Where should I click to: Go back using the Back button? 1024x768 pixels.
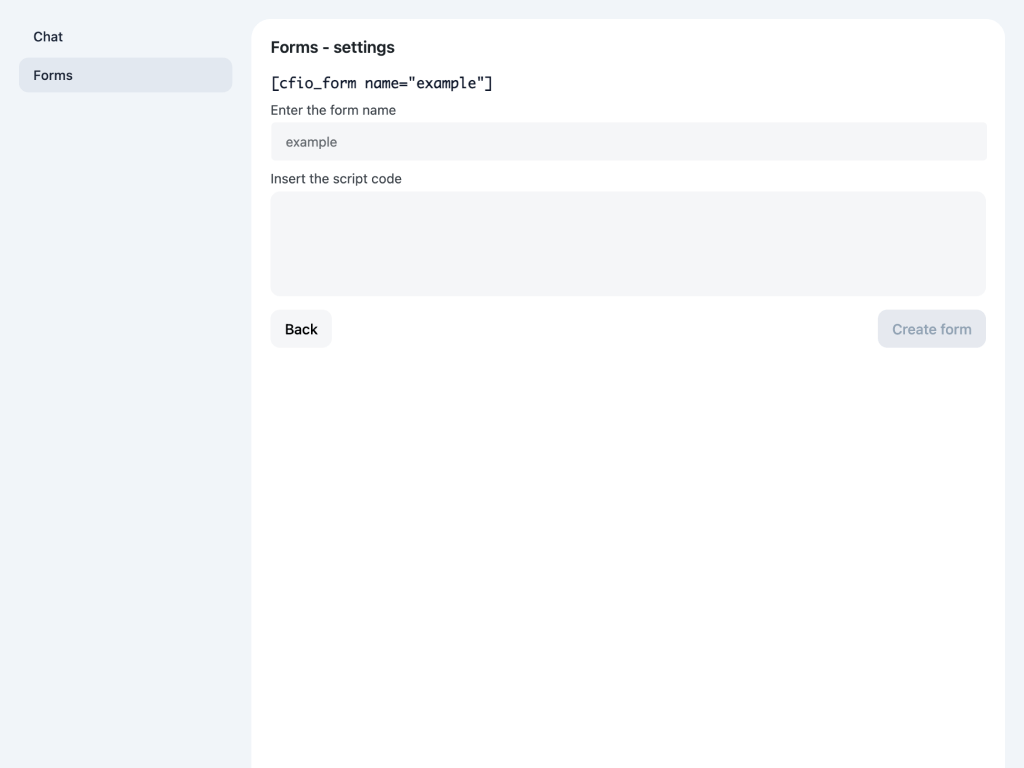point(300,329)
